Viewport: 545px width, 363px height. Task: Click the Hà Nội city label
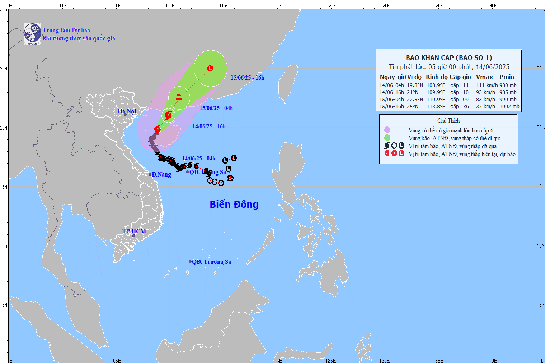127,111
